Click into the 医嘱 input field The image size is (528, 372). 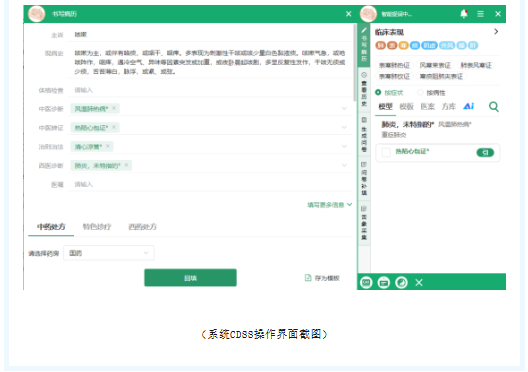[210, 184]
